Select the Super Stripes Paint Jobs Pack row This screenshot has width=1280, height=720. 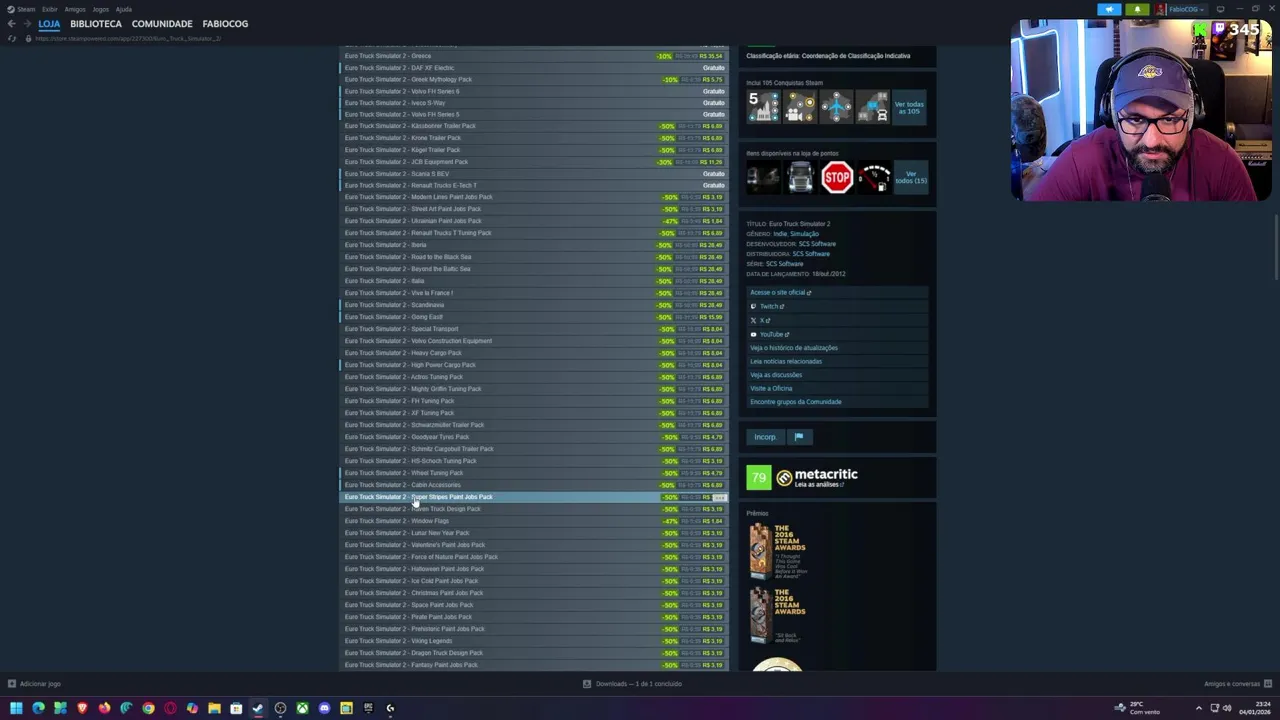(x=534, y=497)
